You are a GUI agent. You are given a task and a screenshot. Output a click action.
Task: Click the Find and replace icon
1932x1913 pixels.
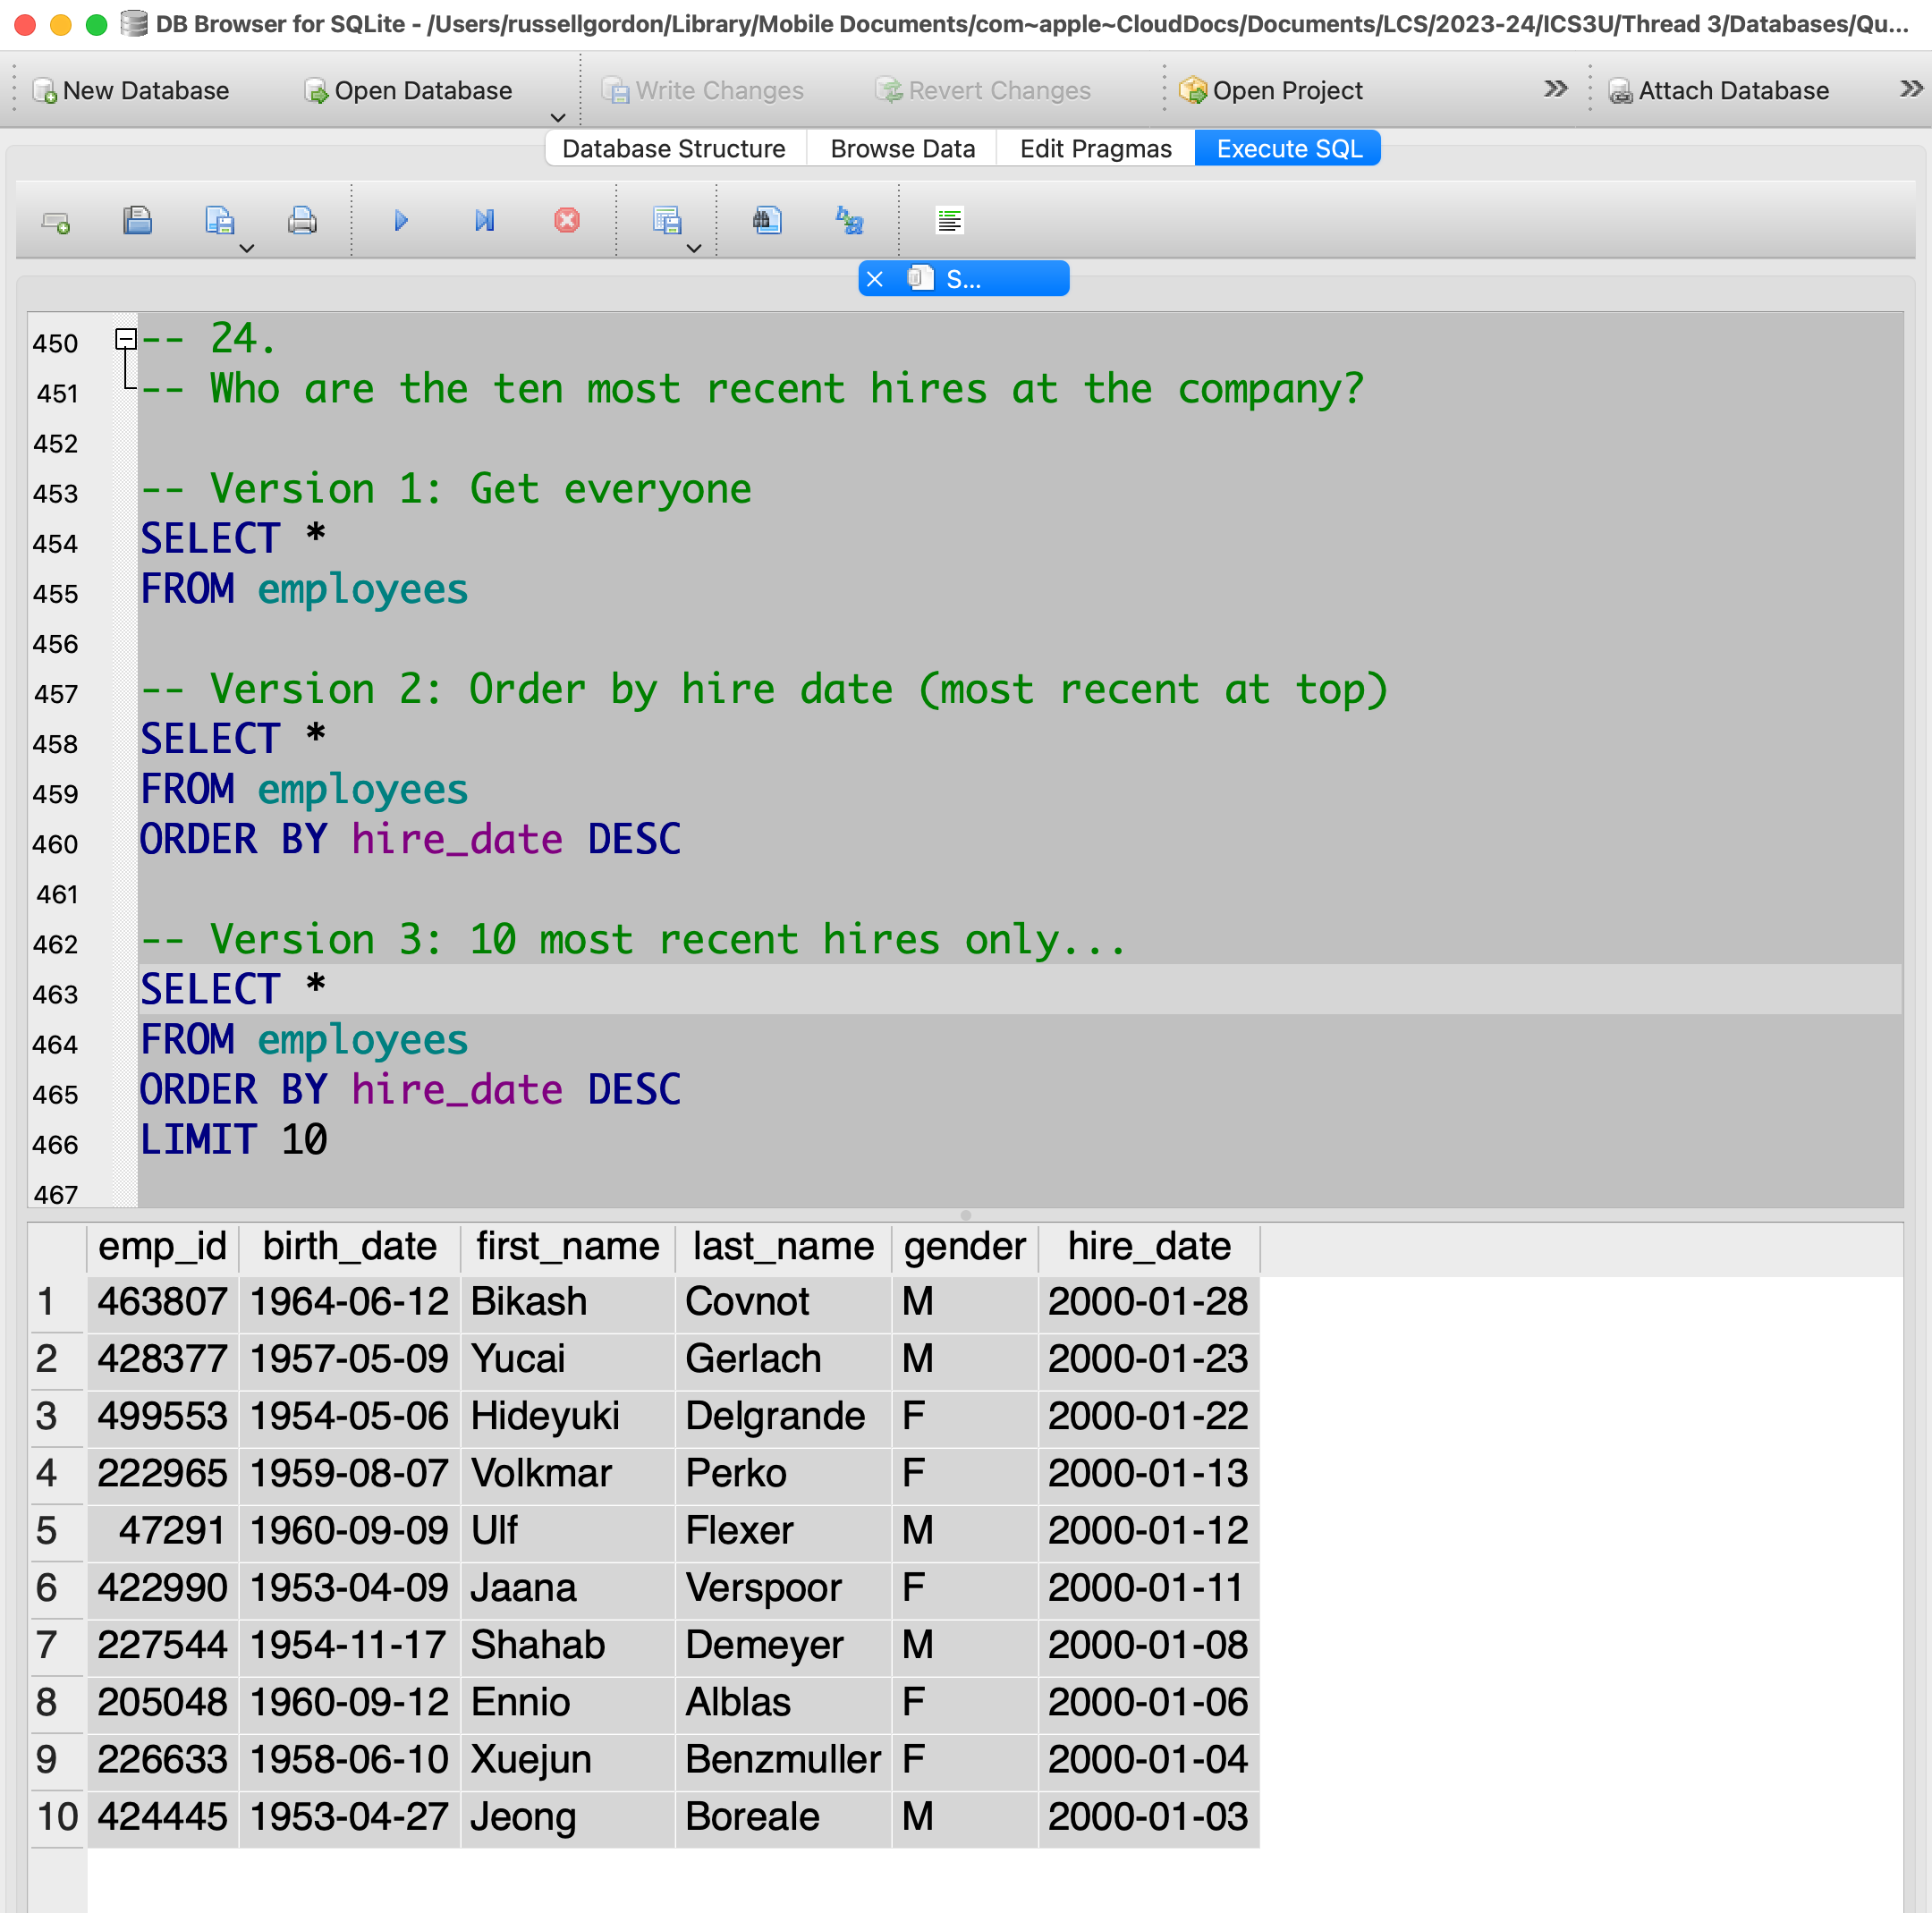pos(850,221)
